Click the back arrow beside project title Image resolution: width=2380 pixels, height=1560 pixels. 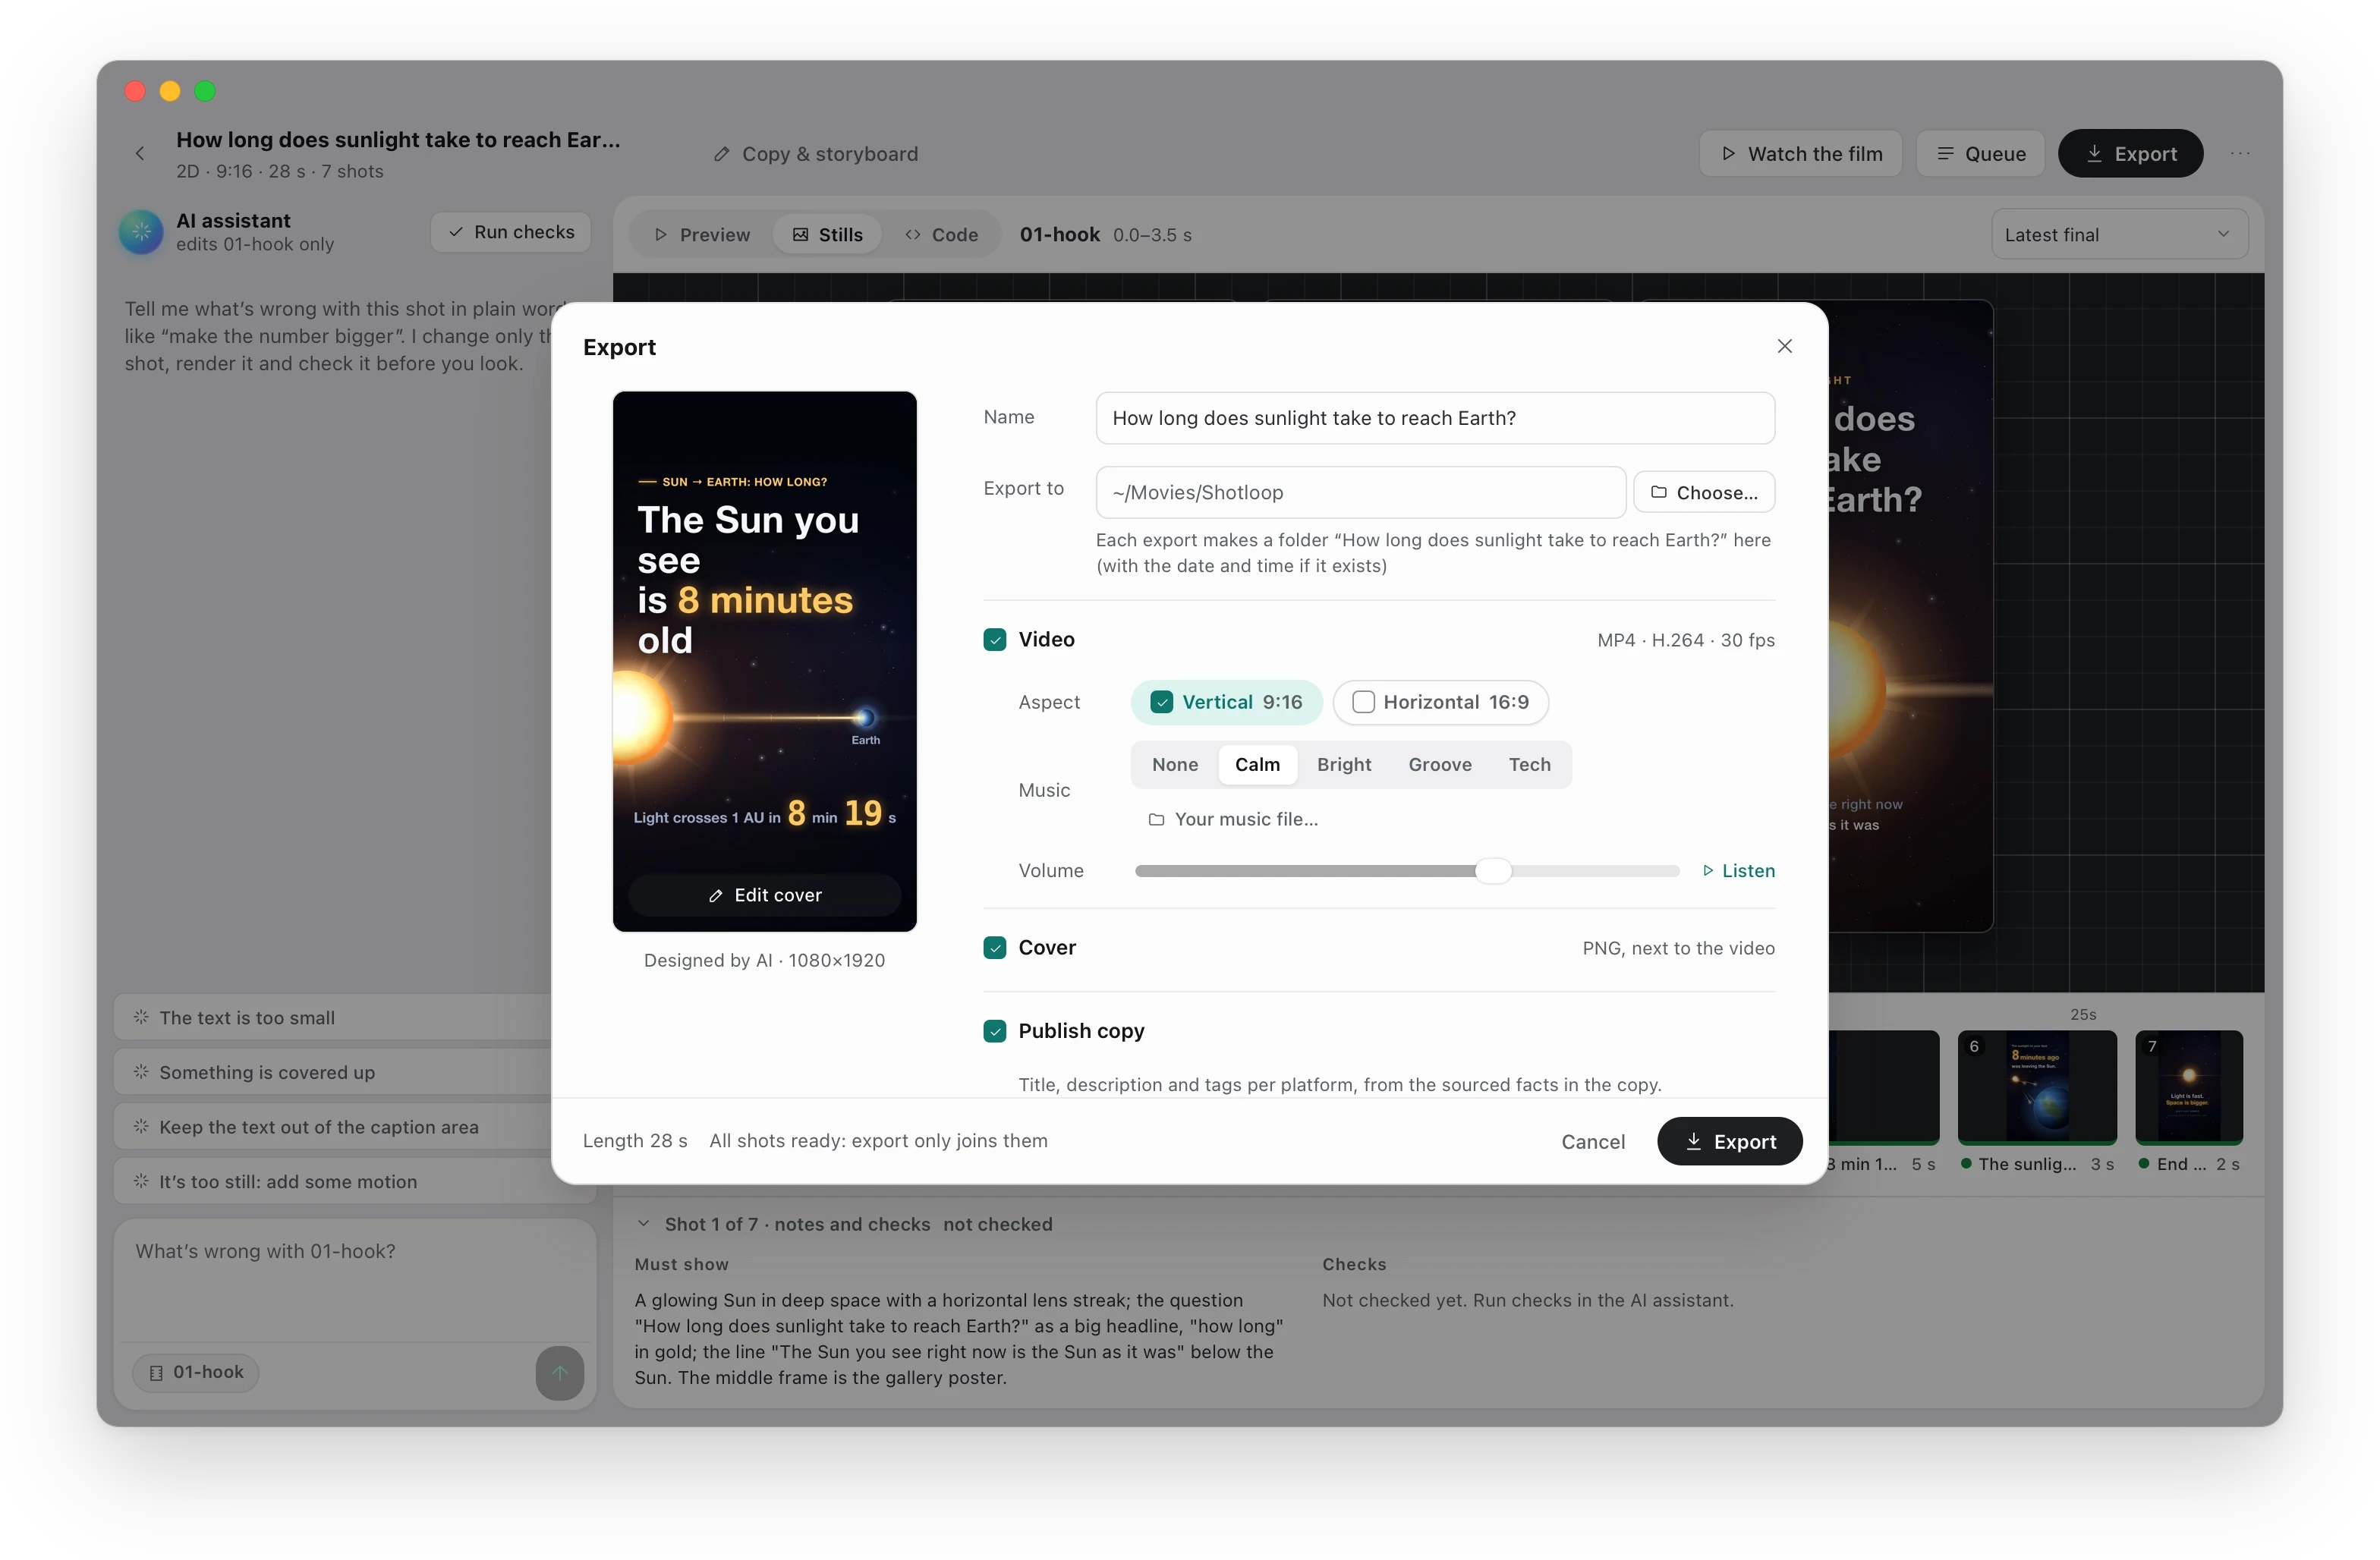(140, 153)
